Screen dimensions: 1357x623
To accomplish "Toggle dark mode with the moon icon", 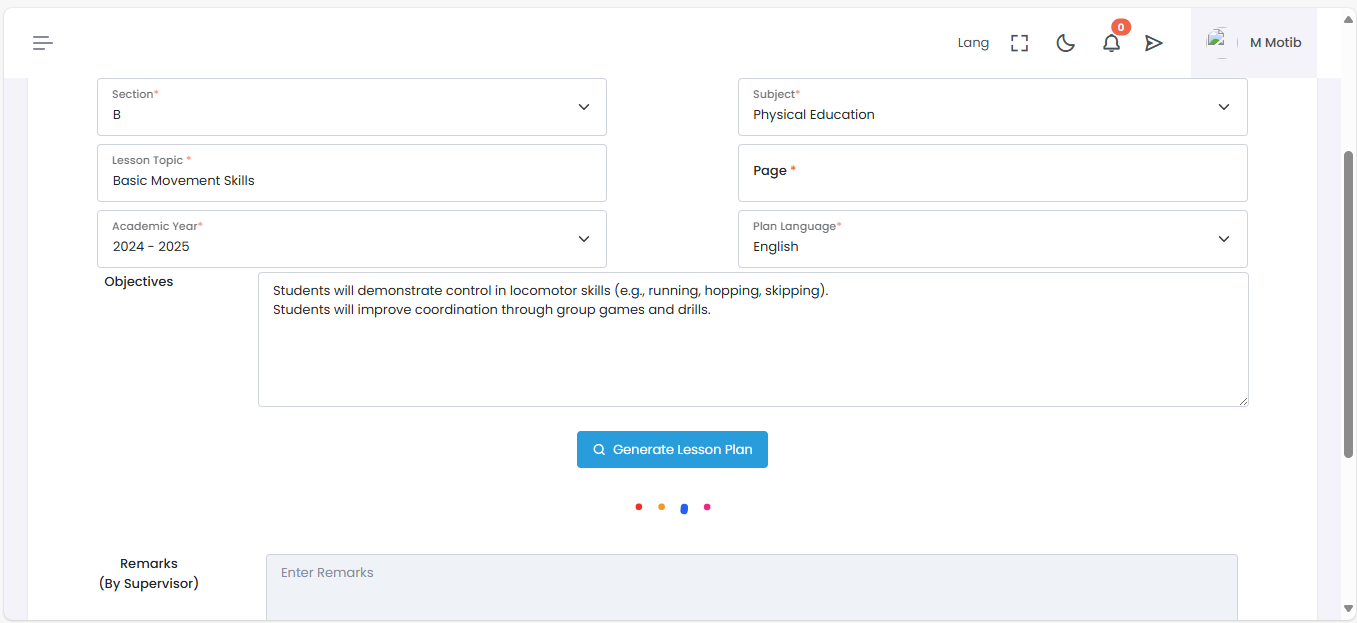I will 1065,42.
